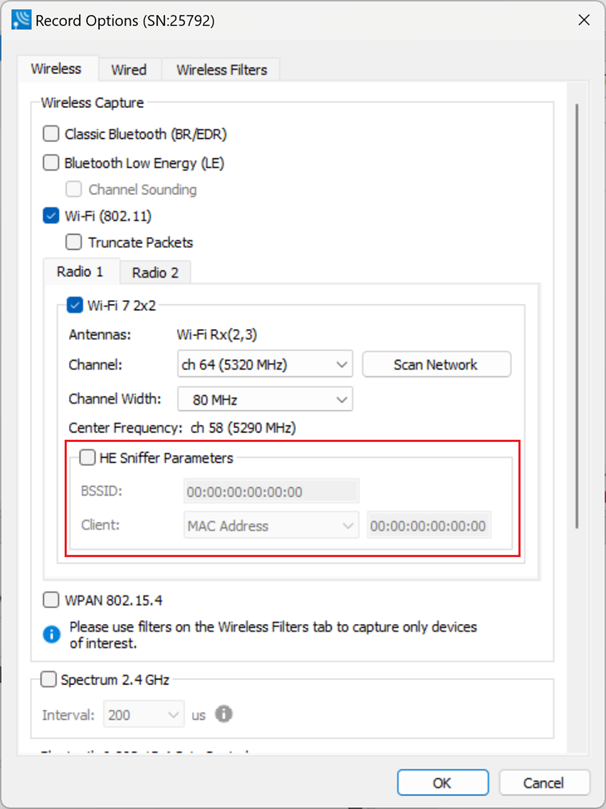Toggle the Channel Sounding checkbox
This screenshot has width=606, height=809.
[x=73, y=189]
